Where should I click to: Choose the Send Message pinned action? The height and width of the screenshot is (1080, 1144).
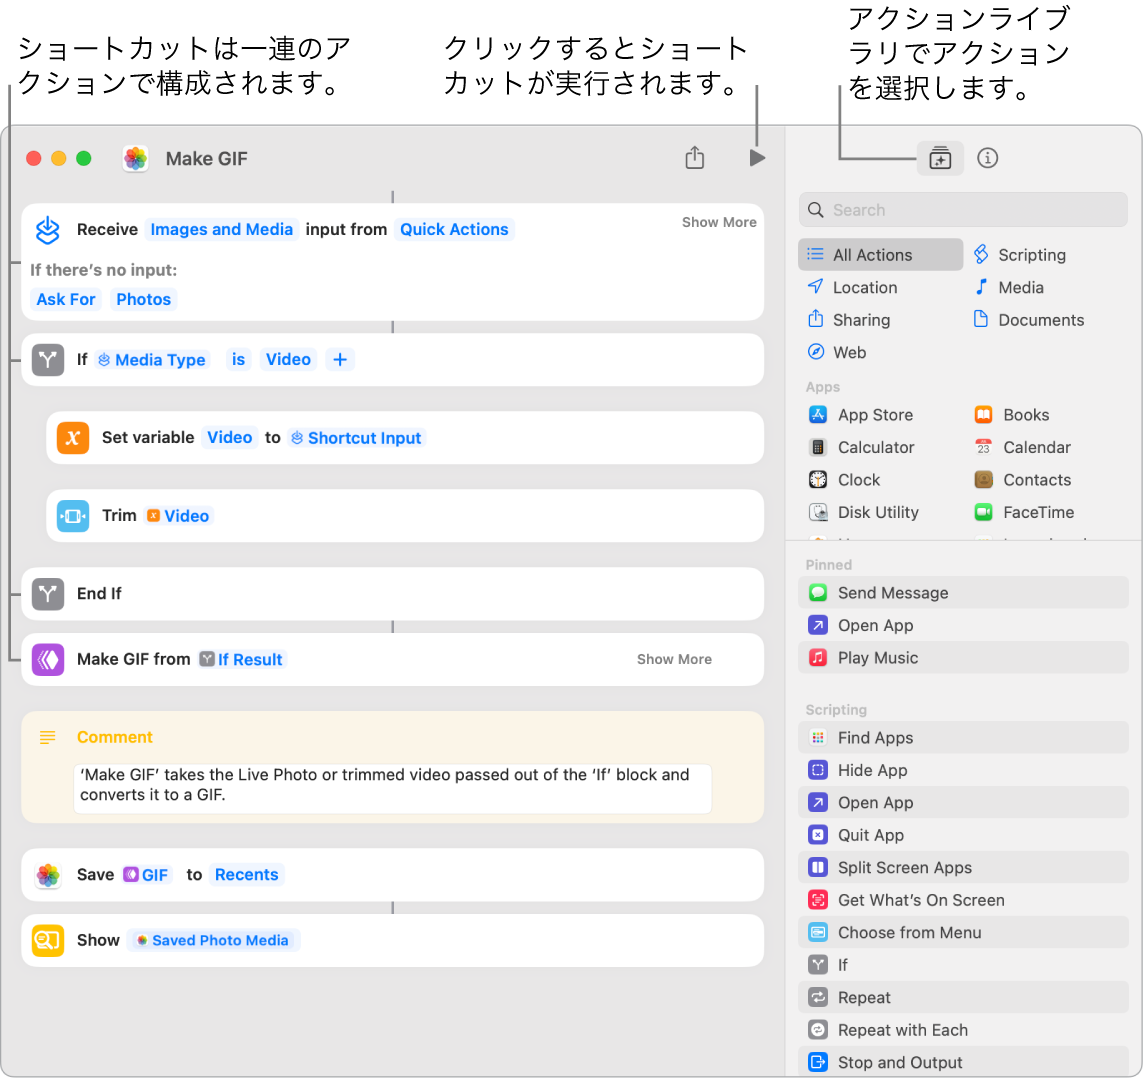[x=892, y=593]
